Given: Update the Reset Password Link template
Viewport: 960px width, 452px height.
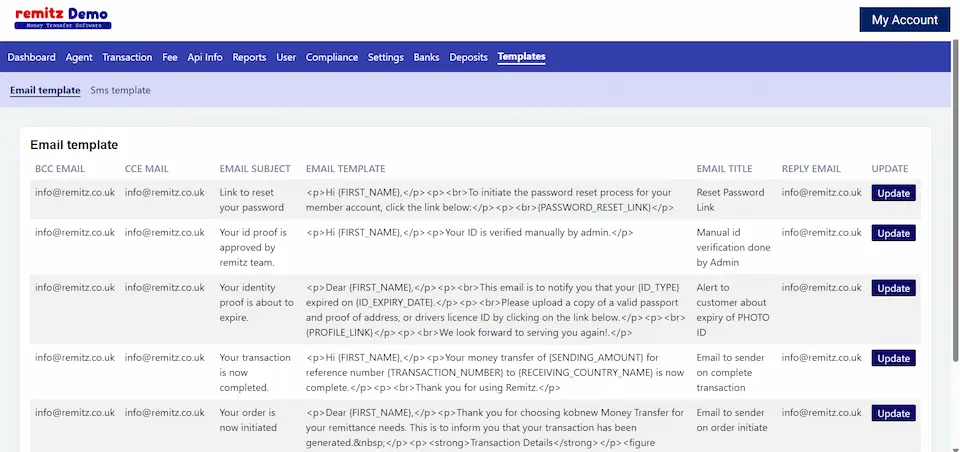Looking at the screenshot, I should pos(893,193).
